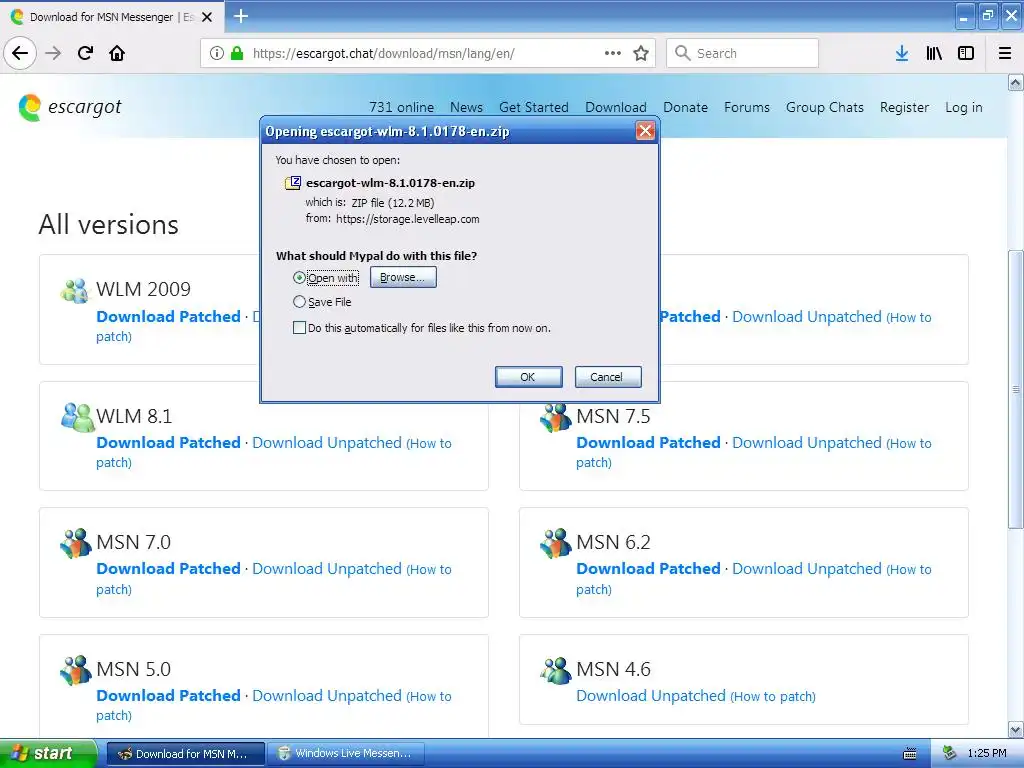1024x768 pixels.
Task: Open the browser home page icon
Action: 117,53
